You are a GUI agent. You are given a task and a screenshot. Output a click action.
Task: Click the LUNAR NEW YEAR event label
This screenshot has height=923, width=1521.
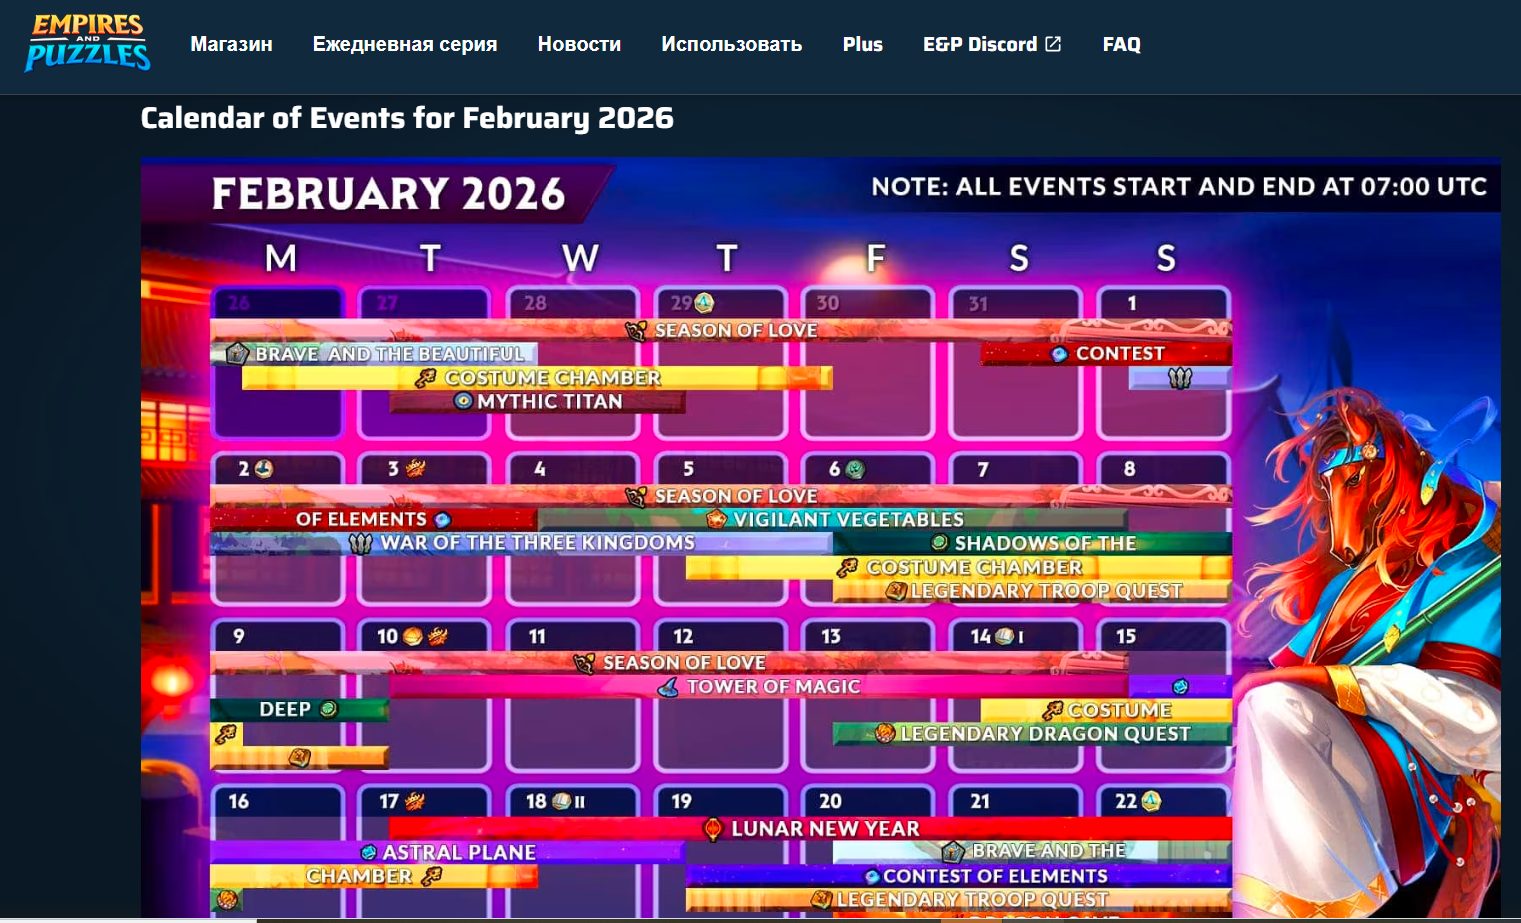825,829
